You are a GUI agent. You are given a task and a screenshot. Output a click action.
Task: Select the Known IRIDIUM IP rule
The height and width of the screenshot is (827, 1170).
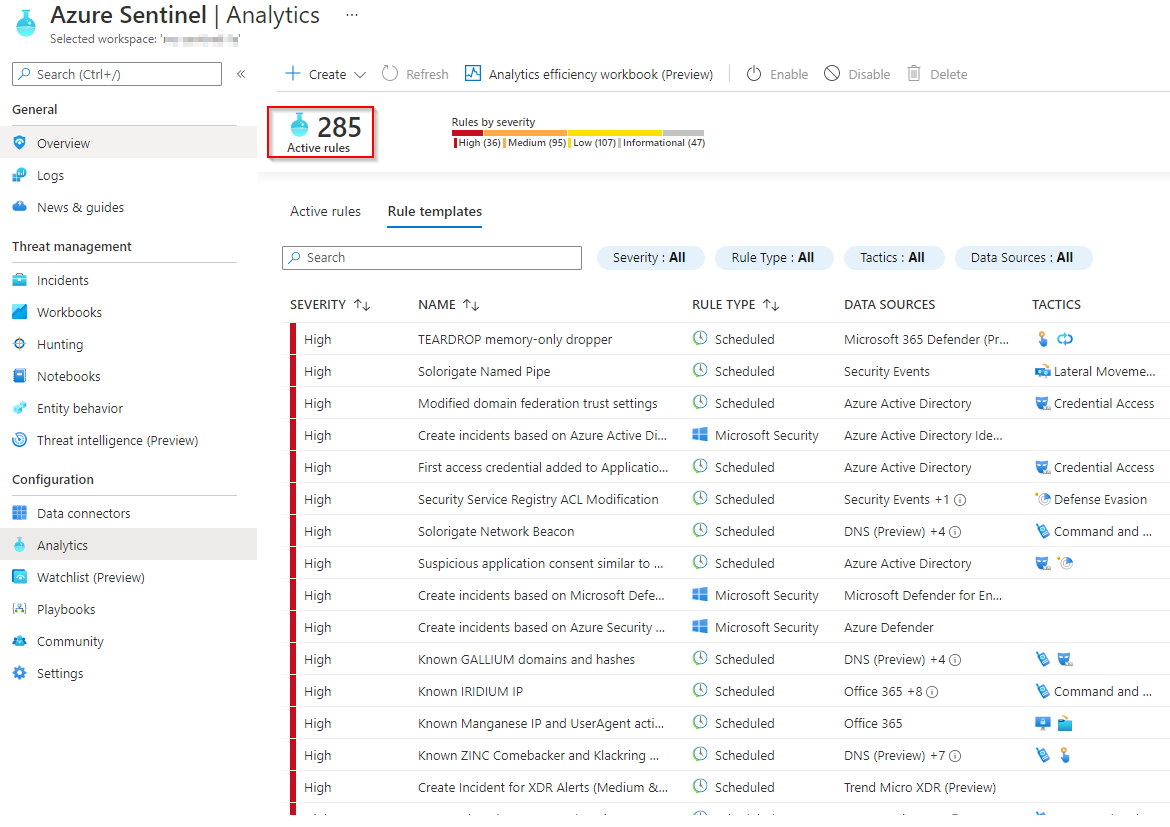pyautogui.click(x=470, y=691)
